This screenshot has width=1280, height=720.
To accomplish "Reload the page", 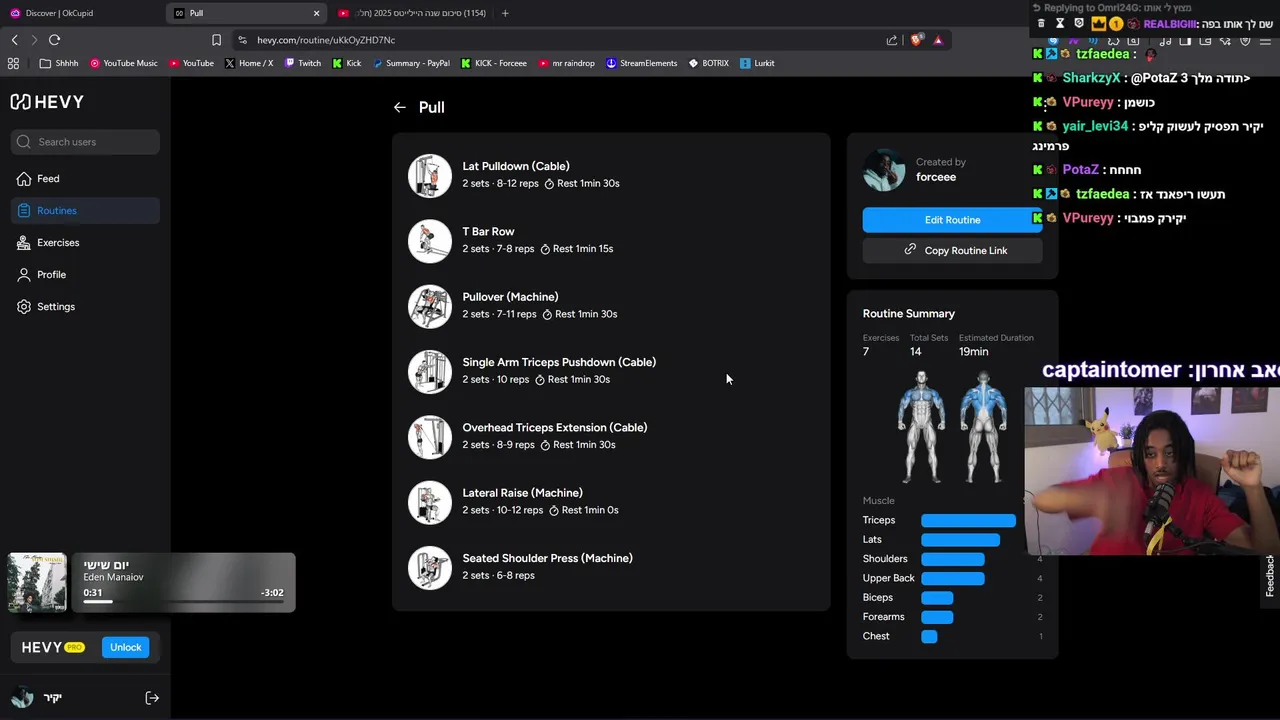I will click(x=54, y=40).
